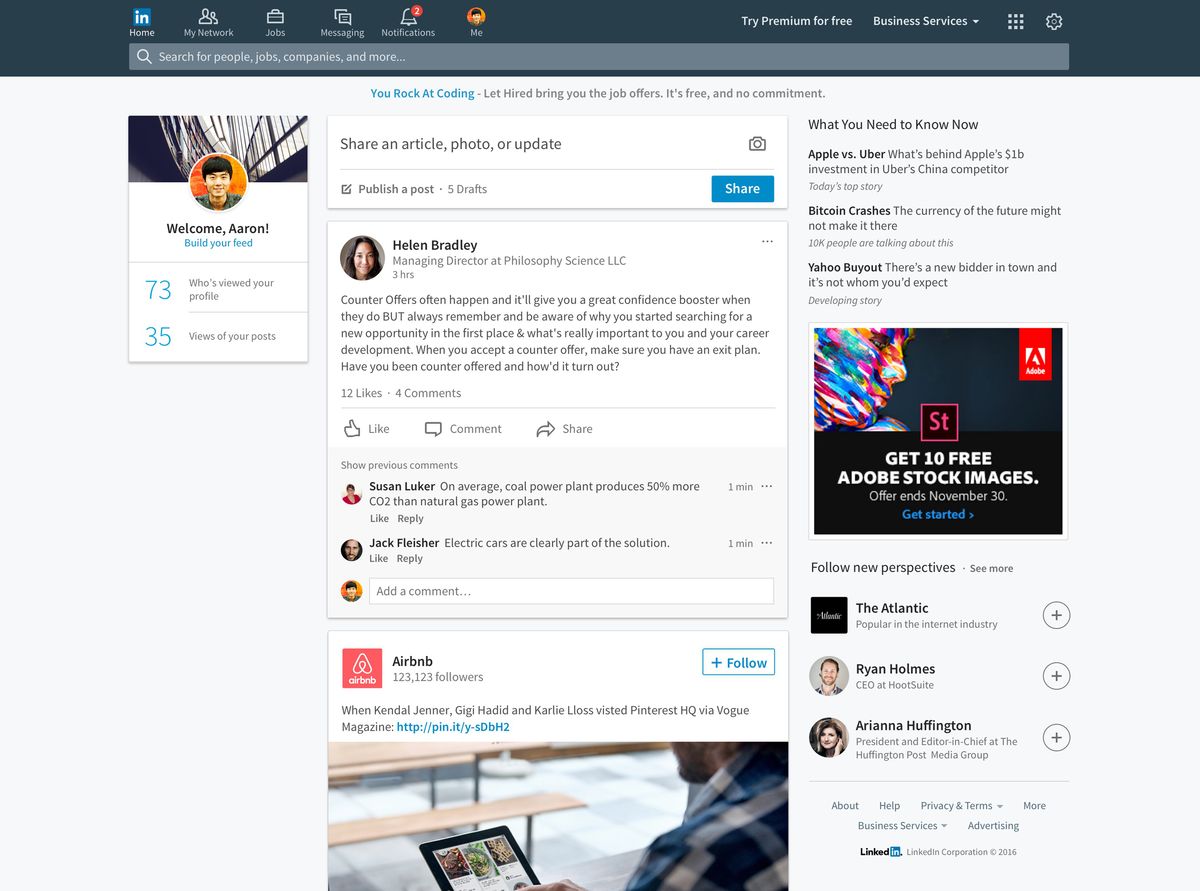Screen dimensions: 1200x891
Task: Share Helen Bradley's post
Action: (x=564, y=429)
